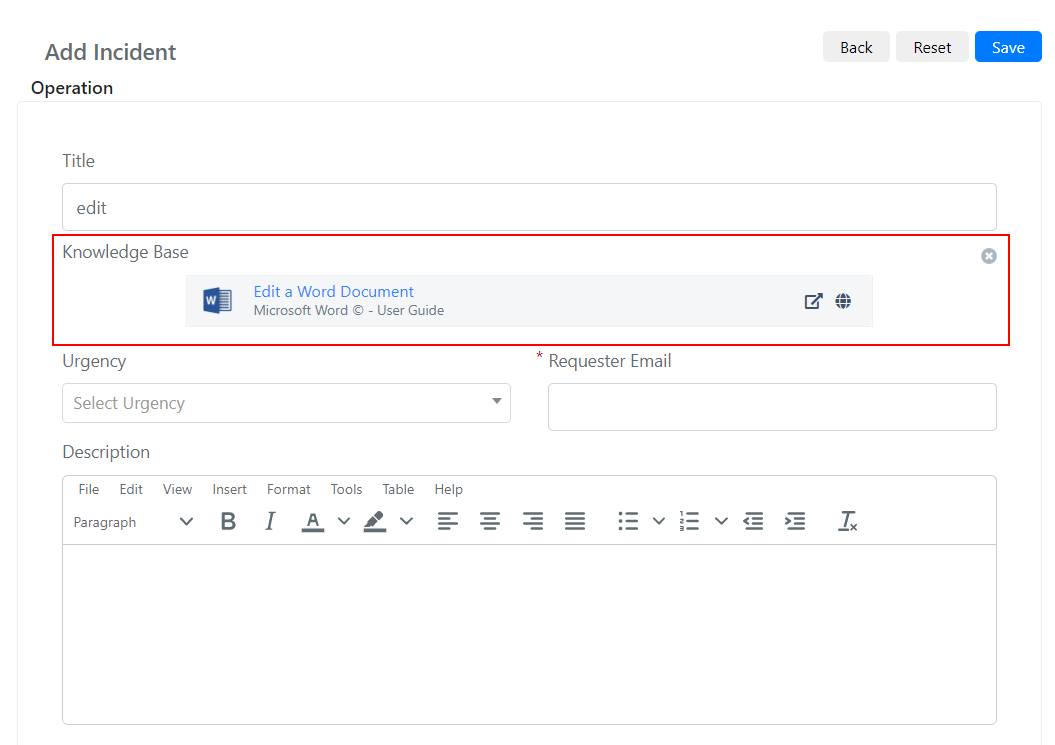Toggle Italic formatting in editor

[x=270, y=522]
